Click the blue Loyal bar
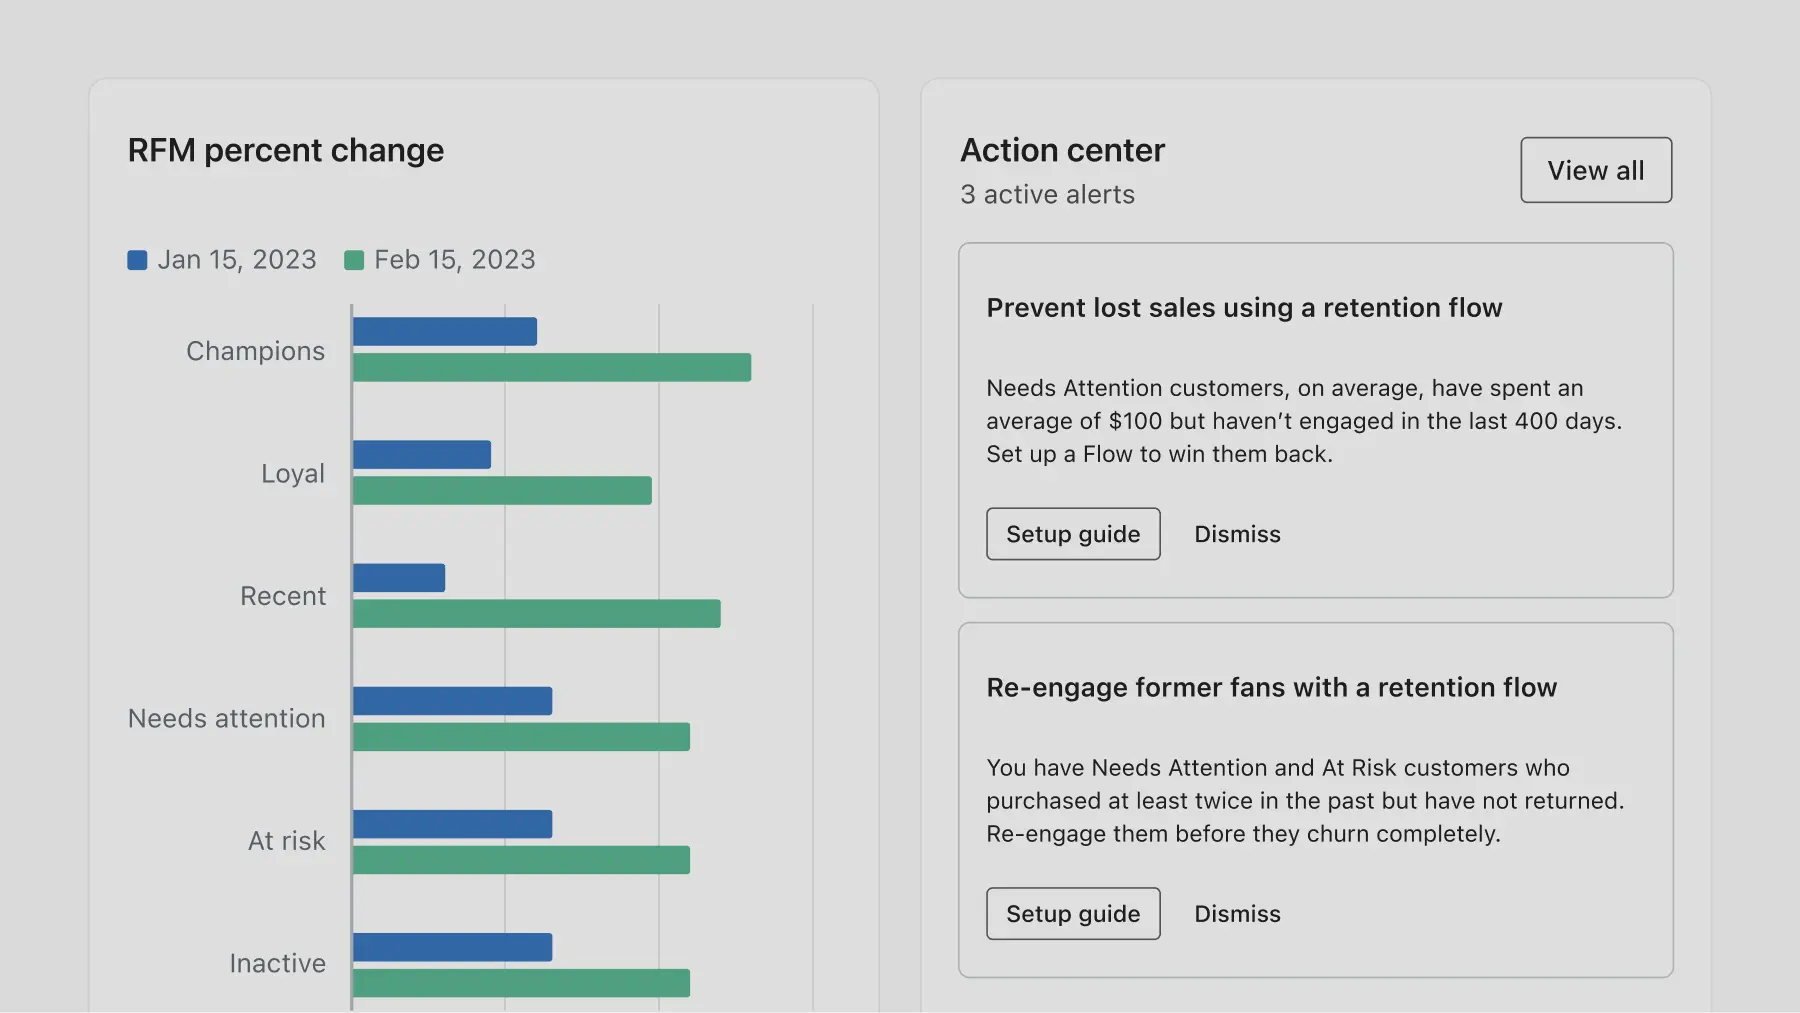 point(420,455)
